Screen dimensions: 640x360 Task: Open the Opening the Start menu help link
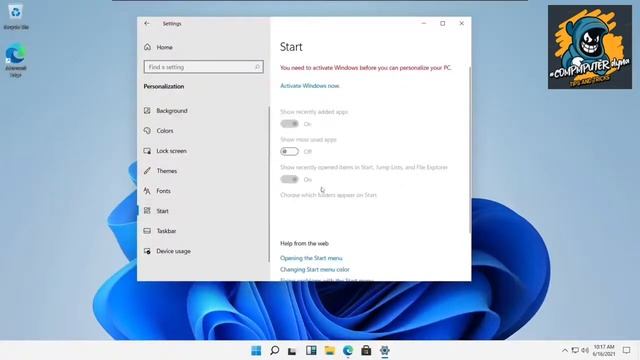pos(311,258)
